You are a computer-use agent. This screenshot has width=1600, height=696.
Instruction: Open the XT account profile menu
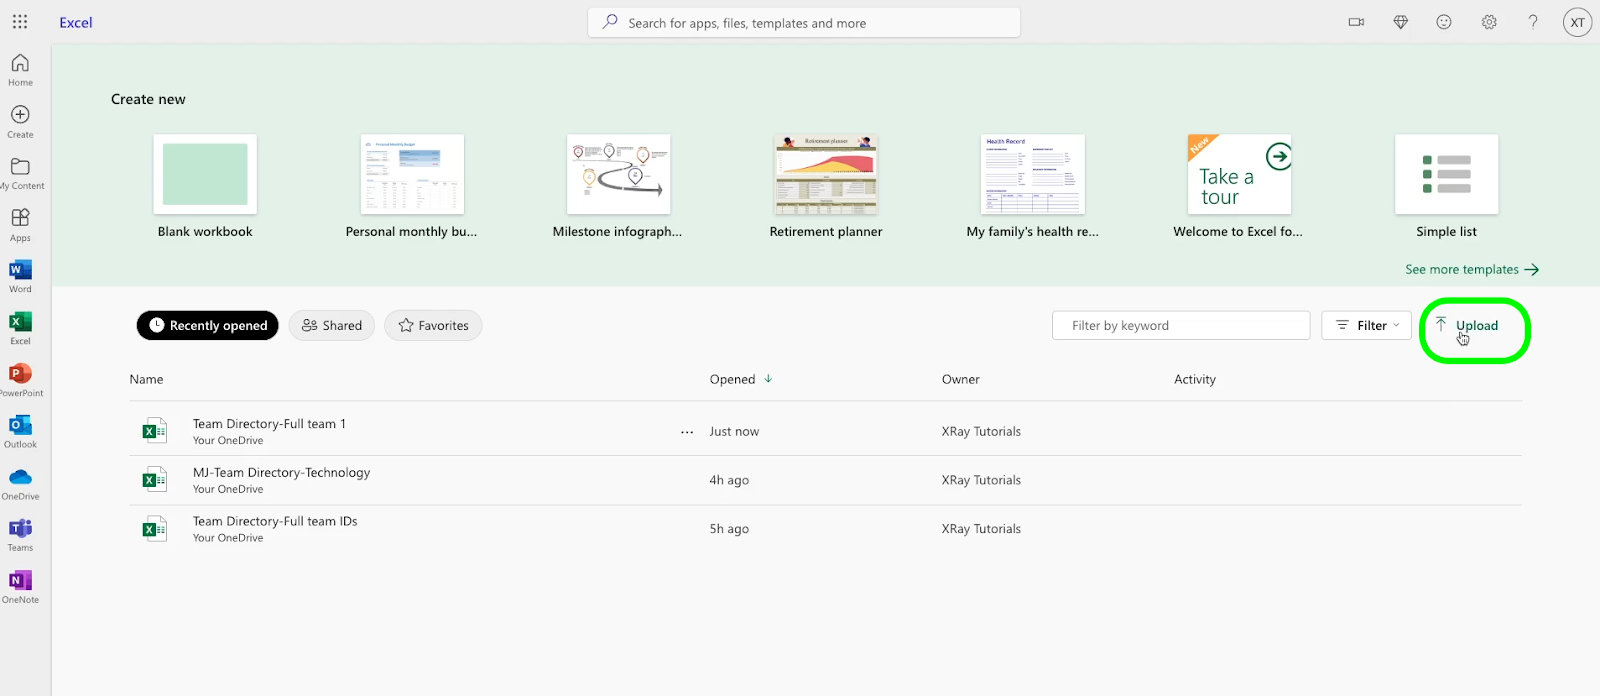(x=1577, y=22)
